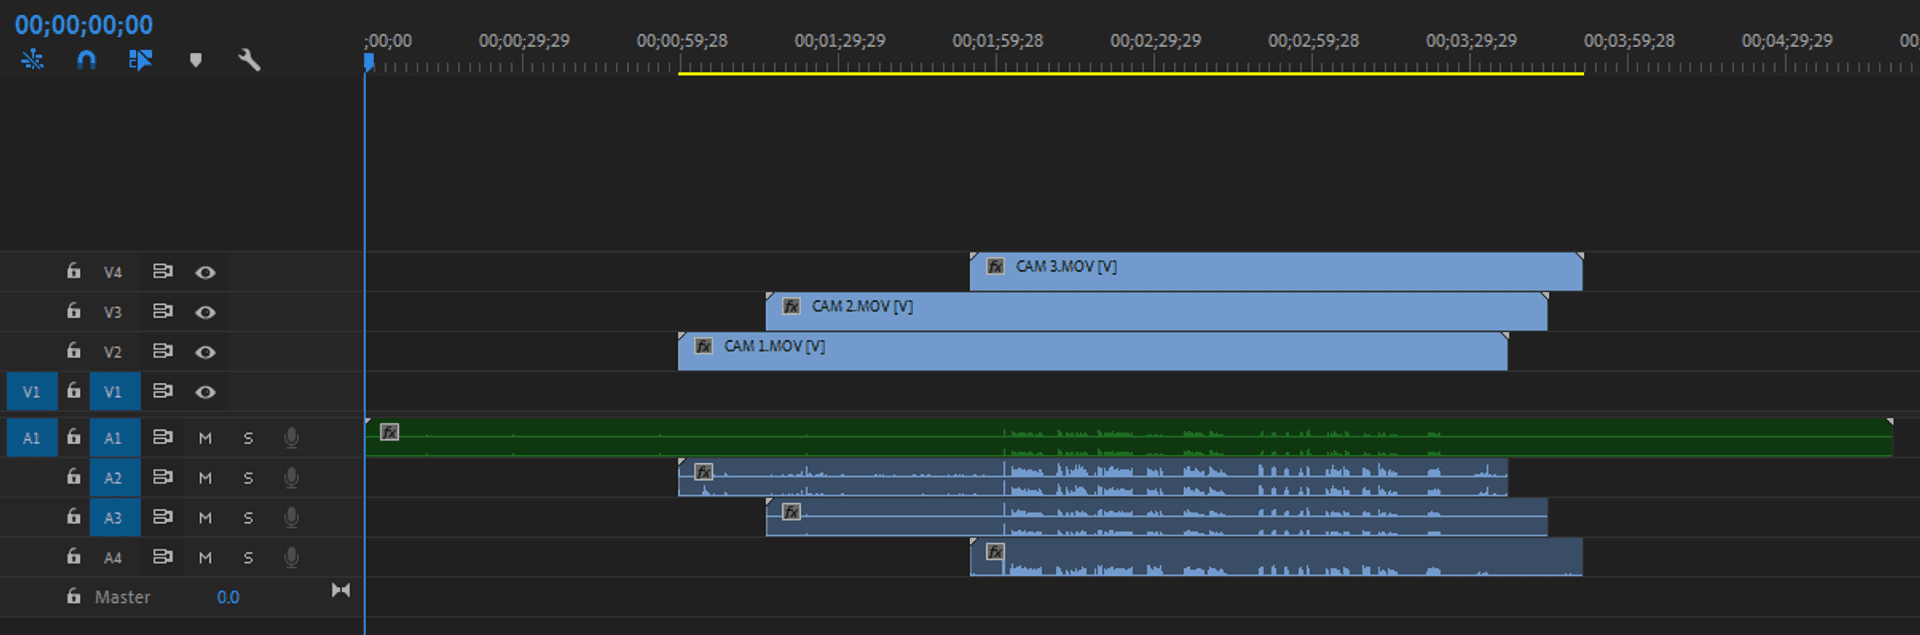Click the playhead timecode 00;00;00;00
The image size is (1920, 635).
tap(84, 25)
